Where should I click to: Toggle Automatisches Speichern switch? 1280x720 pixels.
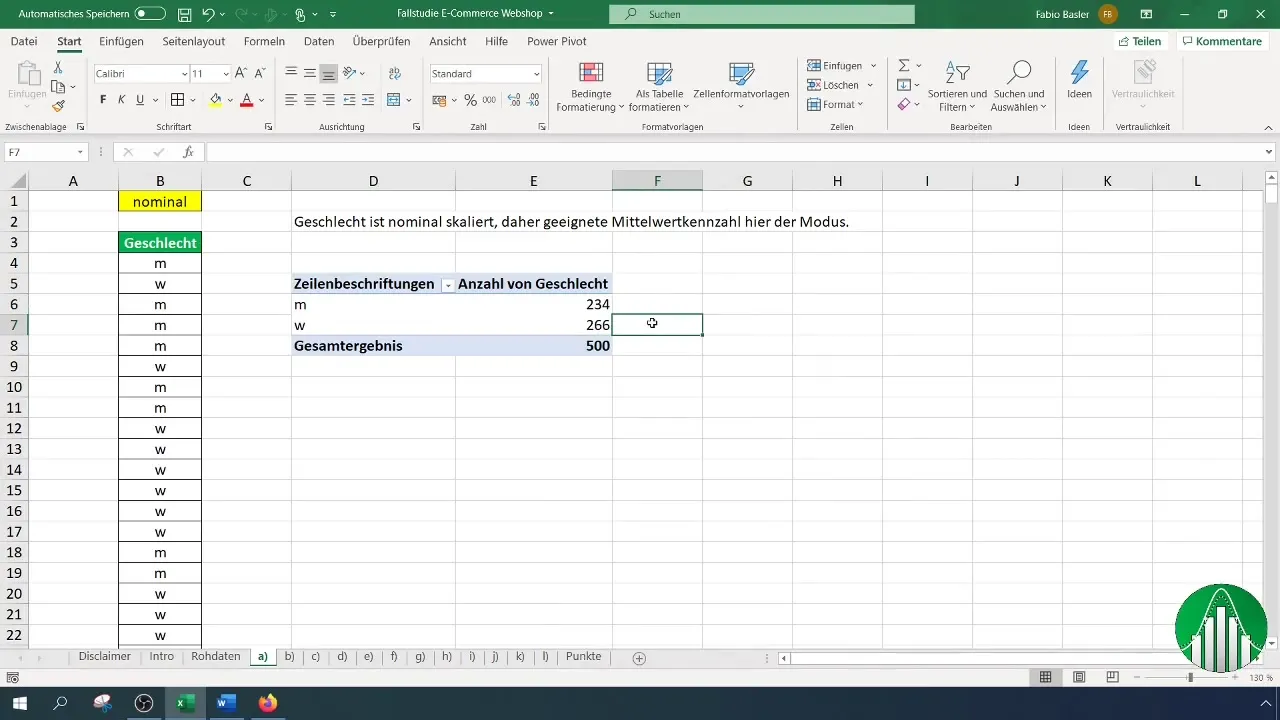[x=150, y=15]
